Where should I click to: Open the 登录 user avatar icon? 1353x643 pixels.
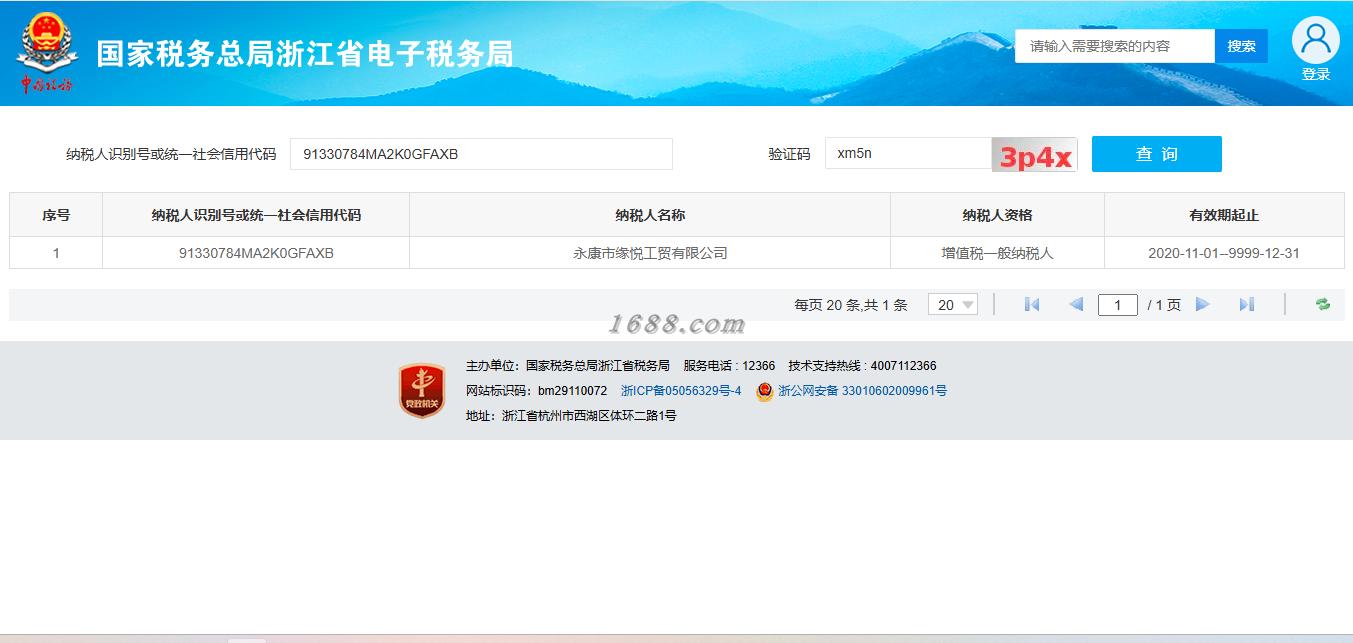tap(1316, 40)
